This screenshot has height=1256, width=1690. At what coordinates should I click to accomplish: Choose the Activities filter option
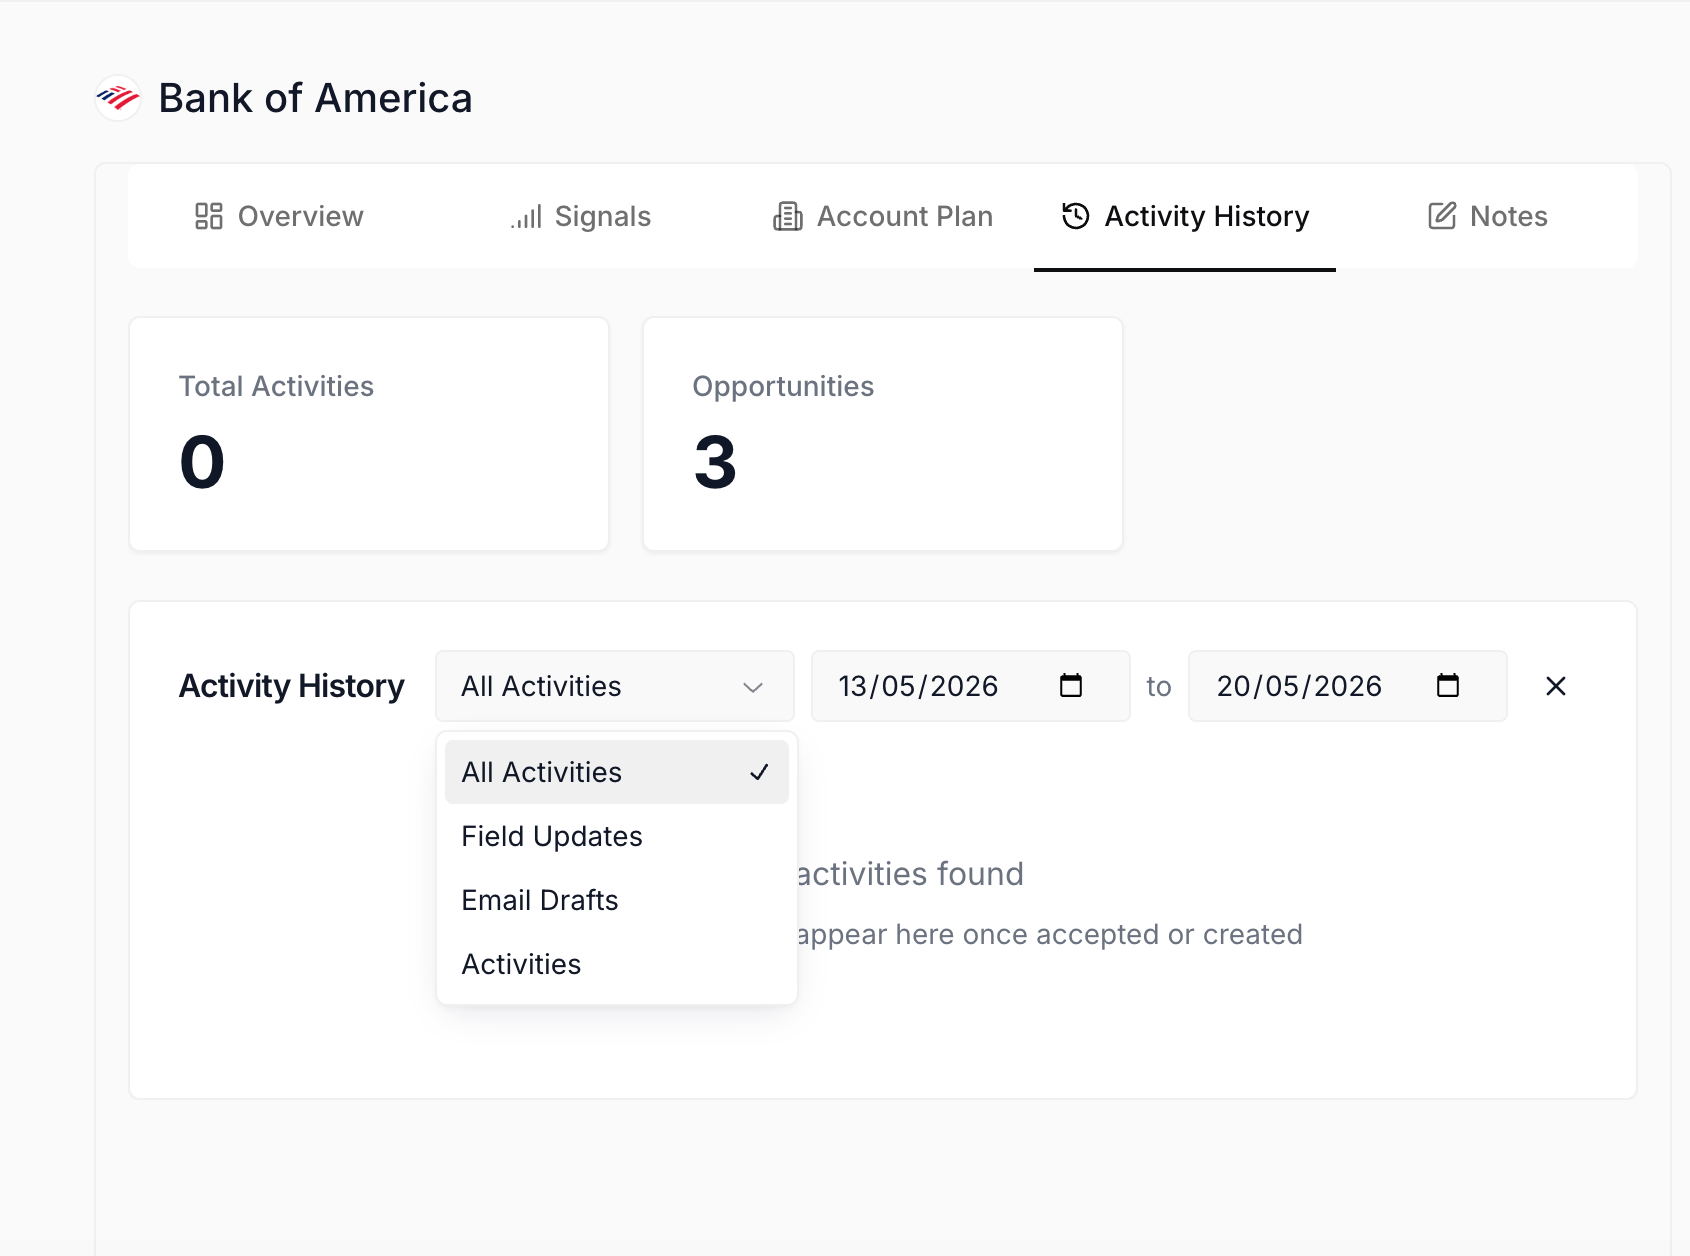[x=617, y=964]
